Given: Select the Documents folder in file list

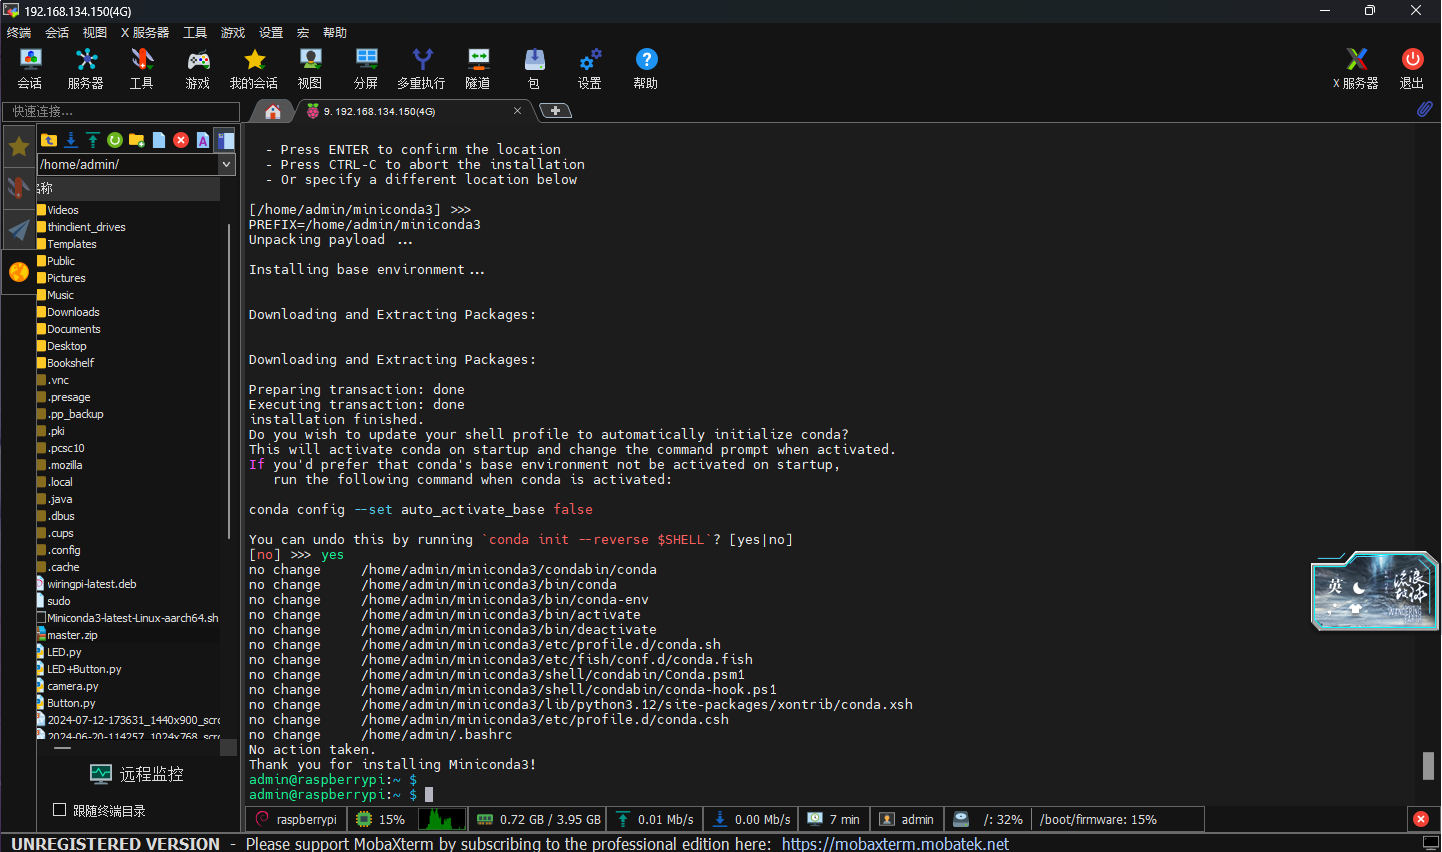Looking at the screenshot, I should 74,329.
